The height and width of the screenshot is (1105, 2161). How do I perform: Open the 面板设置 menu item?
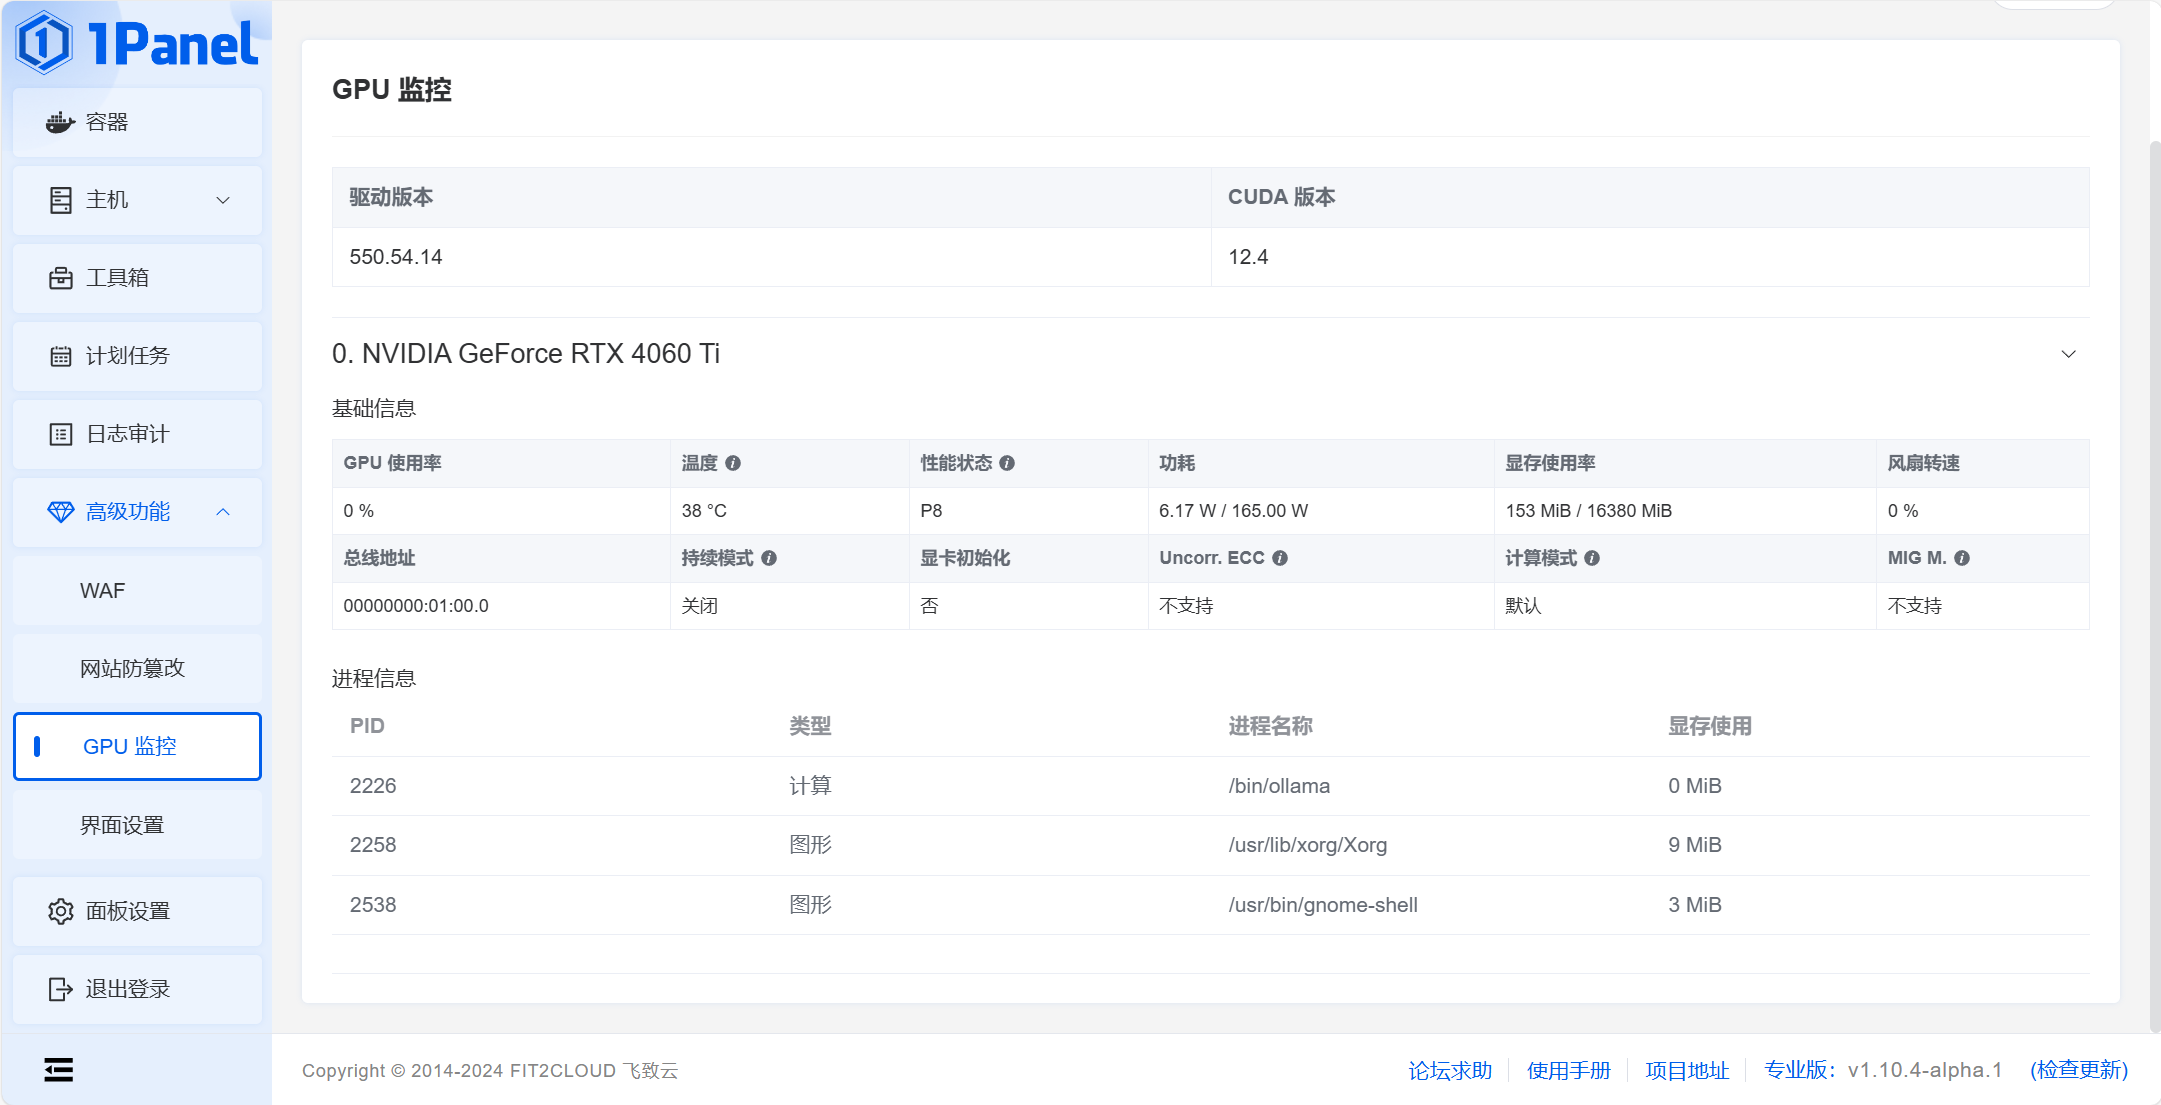(x=137, y=911)
